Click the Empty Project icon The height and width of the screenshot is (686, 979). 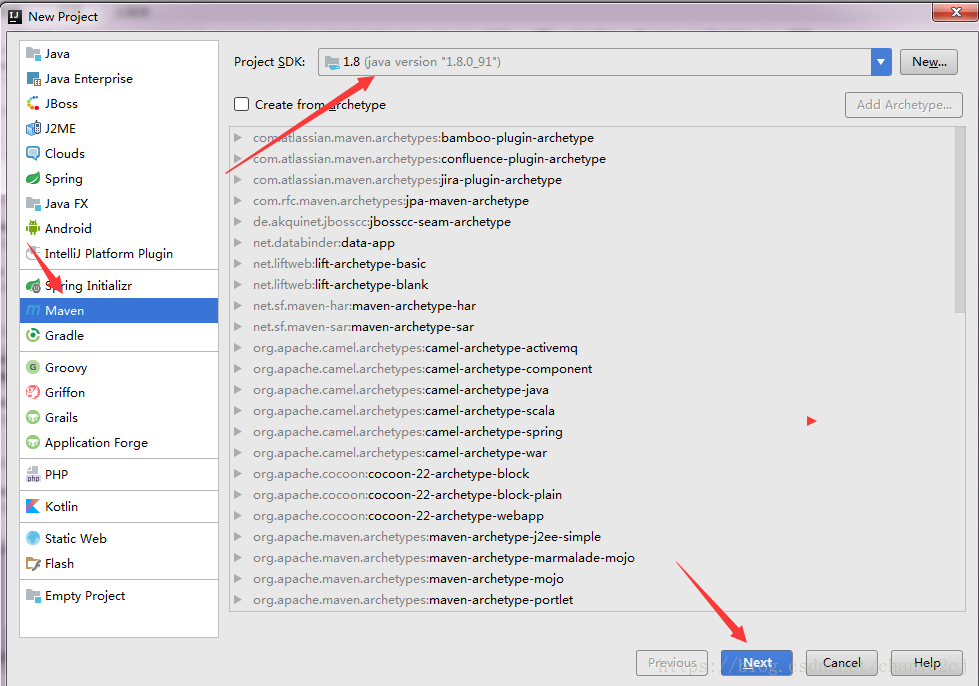click(x=33, y=595)
